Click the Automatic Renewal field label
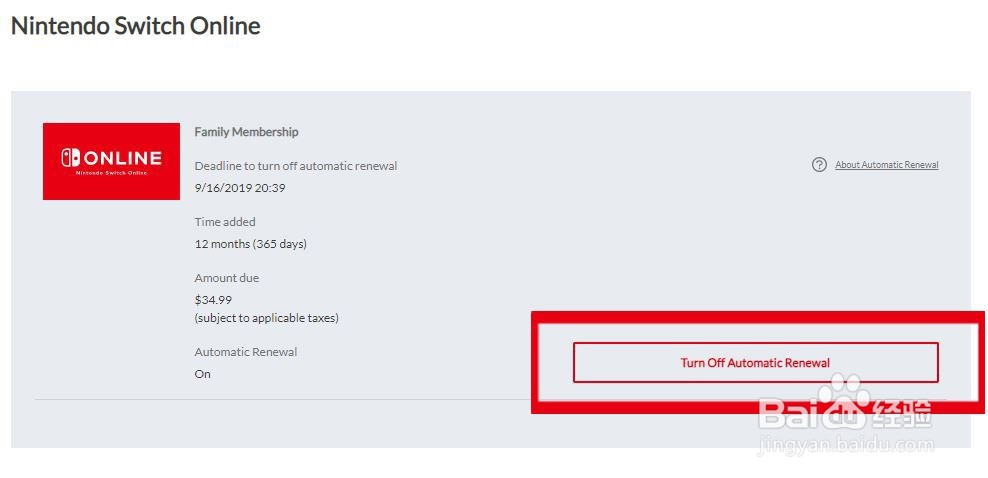Image resolution: width=988 pixels, height=478 pixels. (246, 352)
